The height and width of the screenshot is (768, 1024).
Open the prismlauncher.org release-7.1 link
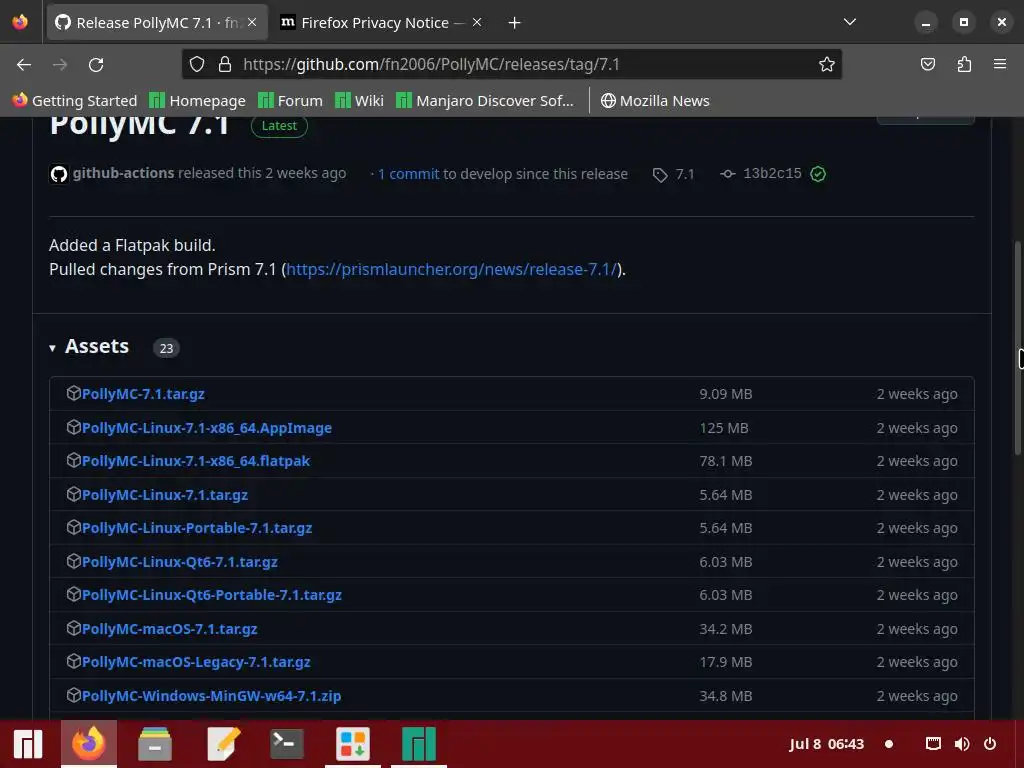451,269
